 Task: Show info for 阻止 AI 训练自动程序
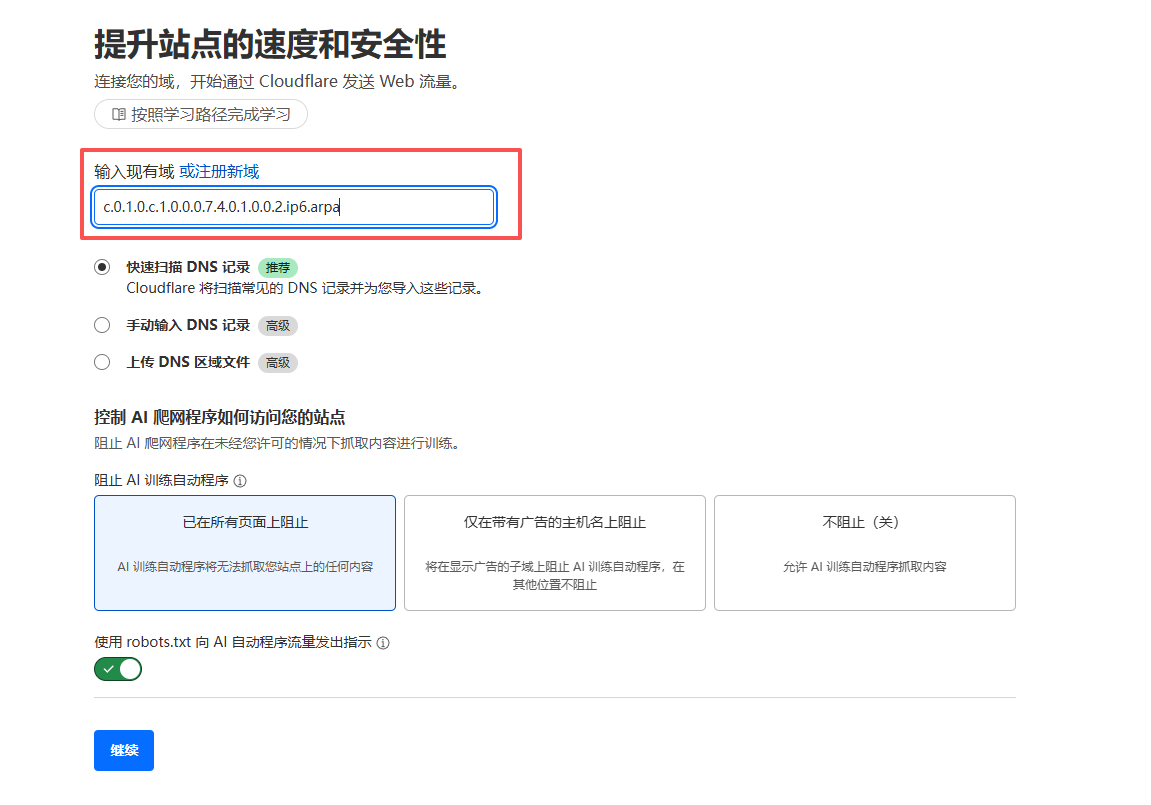(x=240, y=481)
